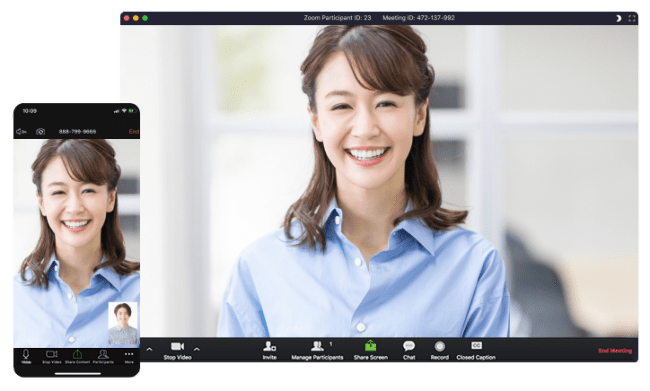Expand audio options chevron left of Stop Video
The width and height of the screenshot is (650, 391).
pyautogui.click(x=149, y=349)
